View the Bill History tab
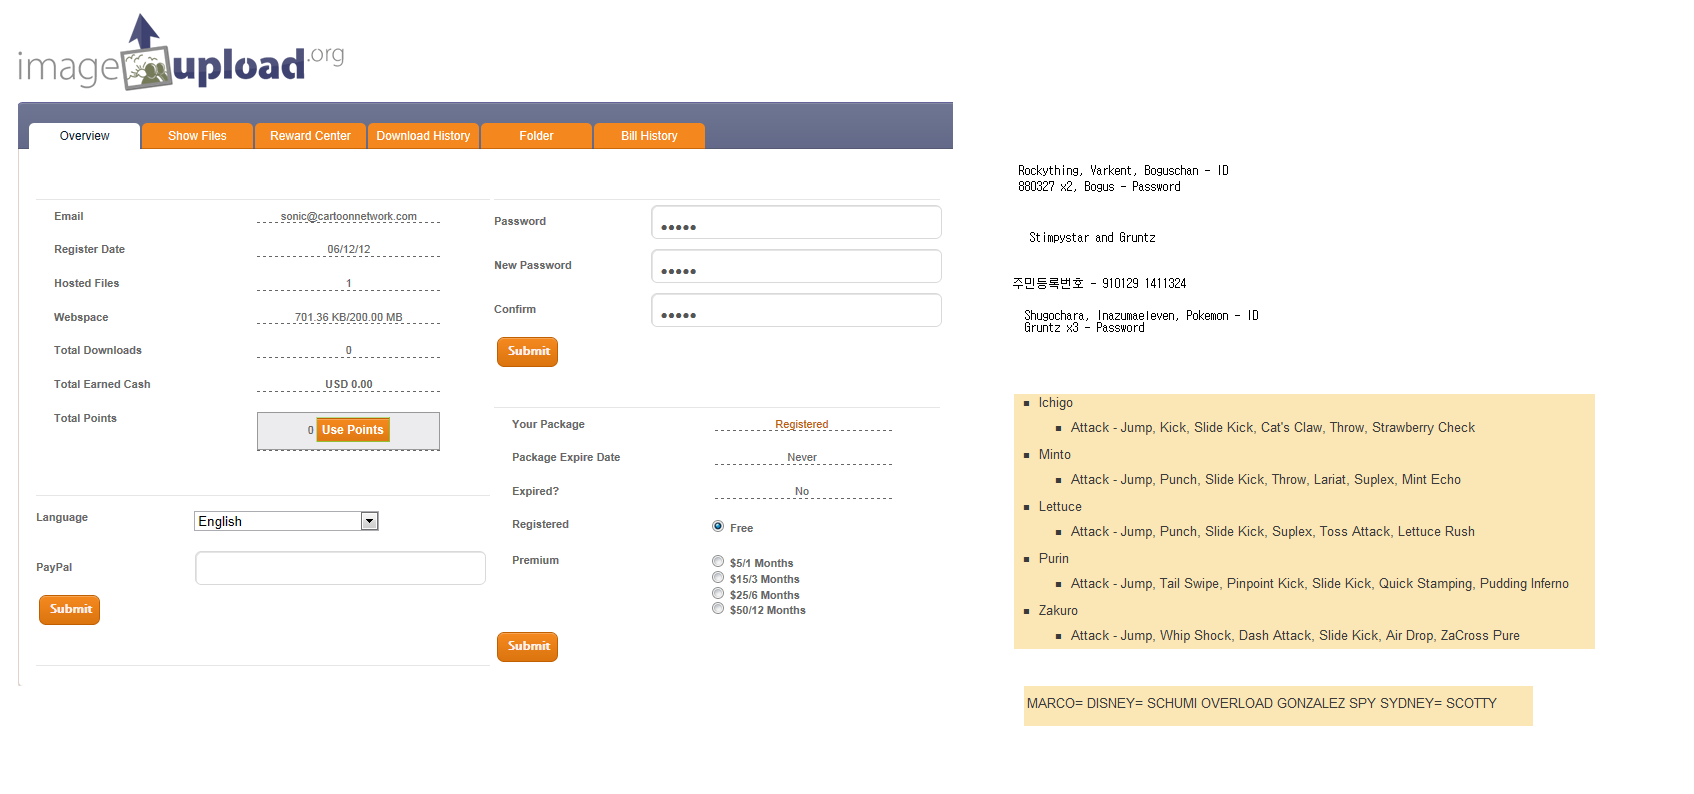Image resolution: width=1694 pixels, height=794 pixels. [649, 136]
